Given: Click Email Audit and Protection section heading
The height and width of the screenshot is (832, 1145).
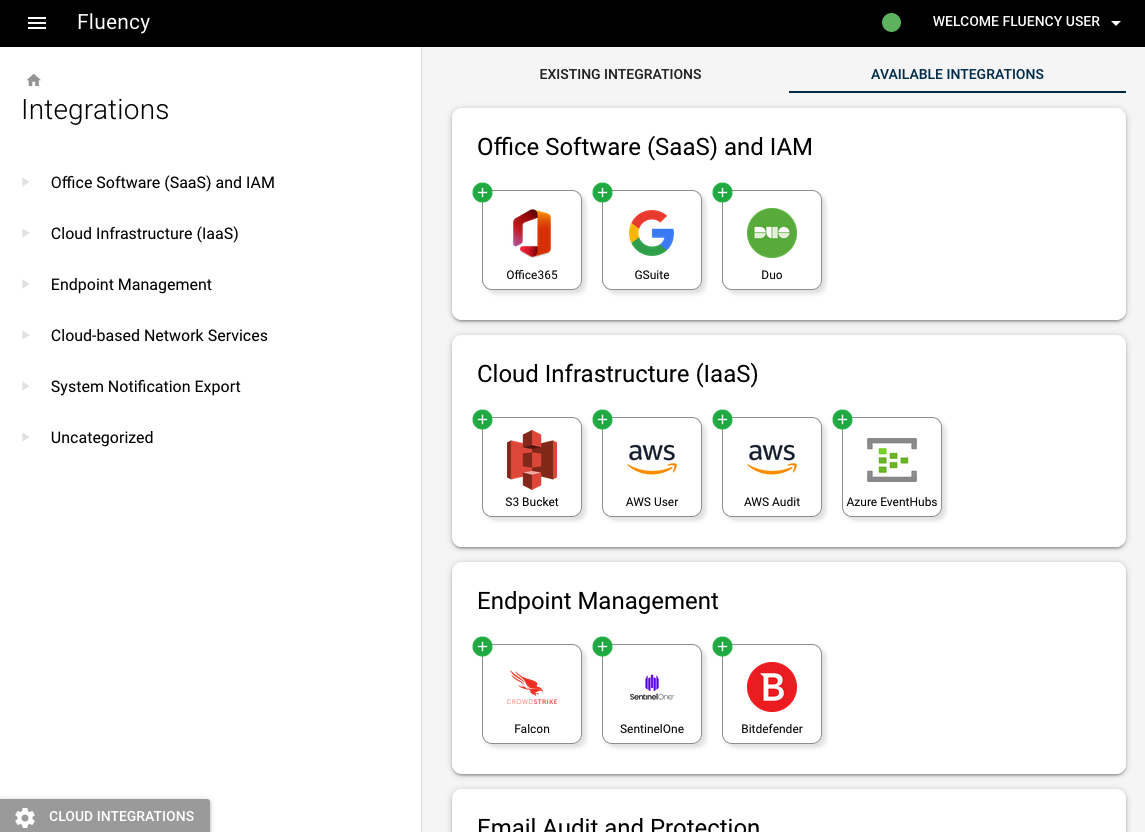Looking at the screenshot, I should pos(618,824).
